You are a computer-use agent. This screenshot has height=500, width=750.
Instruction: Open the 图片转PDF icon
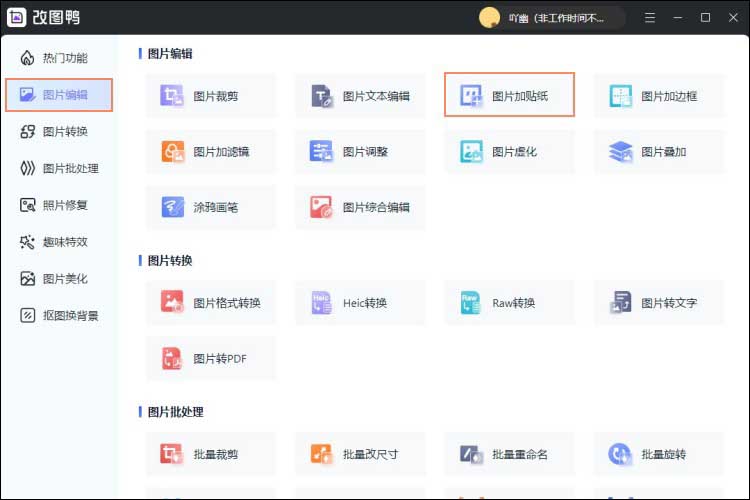coord(172,358)
